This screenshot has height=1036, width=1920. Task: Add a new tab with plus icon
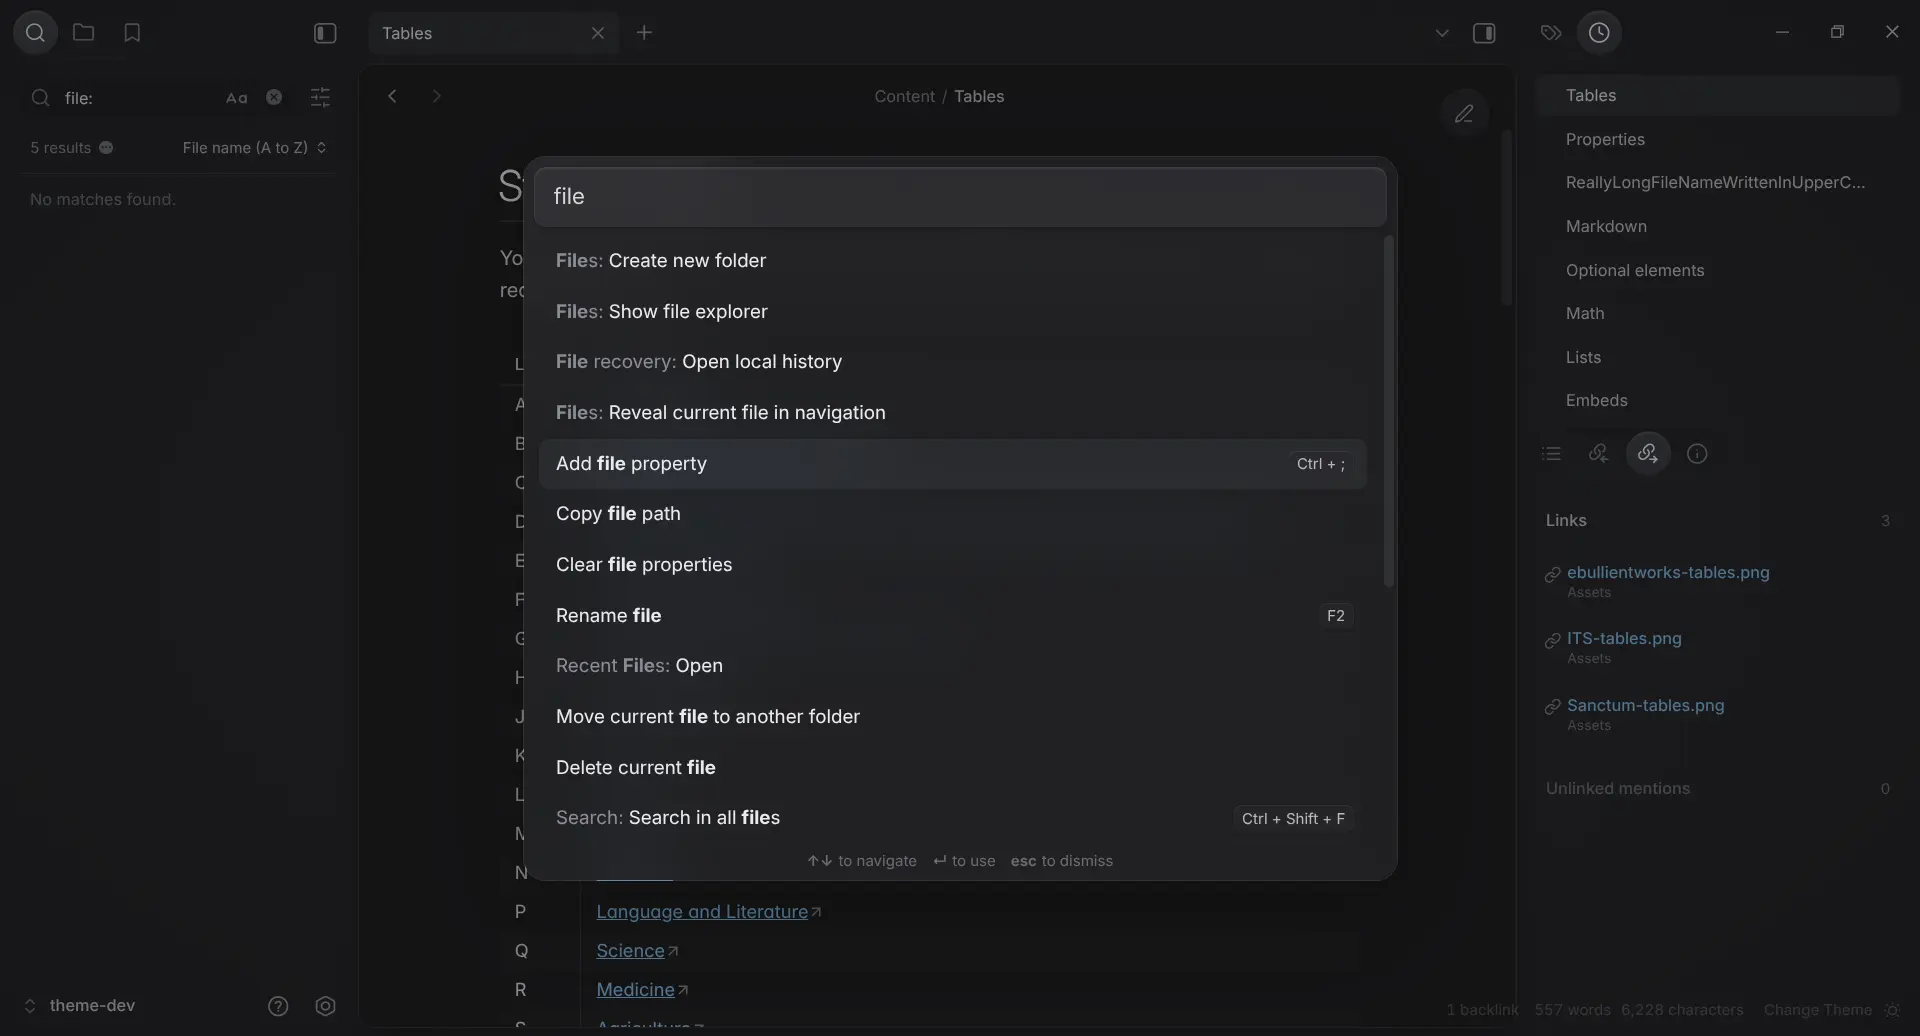tap(644, 33)
